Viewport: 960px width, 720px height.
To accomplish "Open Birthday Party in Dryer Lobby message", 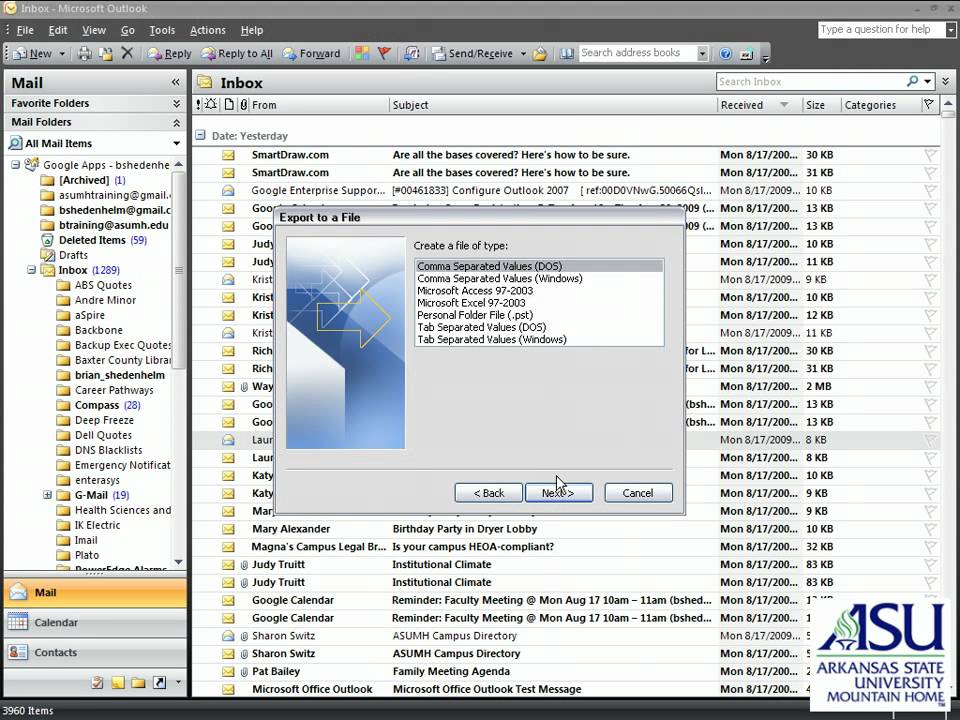I will (464, 529).
